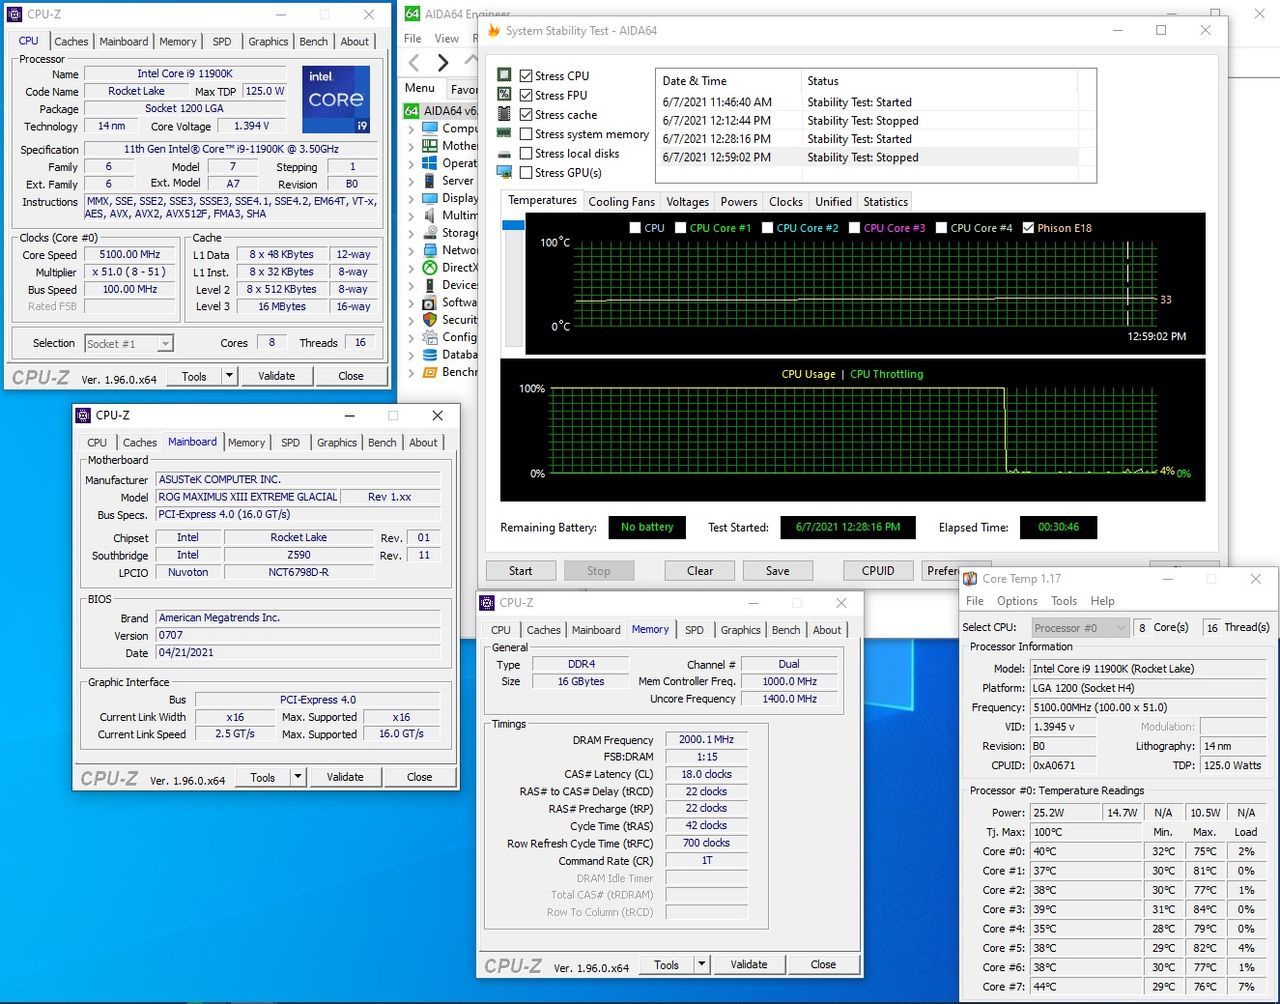Open the Tools dropdown arrow in CPU-Z Mainboard window
The image size is (1280, 1004).
[297, 777]
